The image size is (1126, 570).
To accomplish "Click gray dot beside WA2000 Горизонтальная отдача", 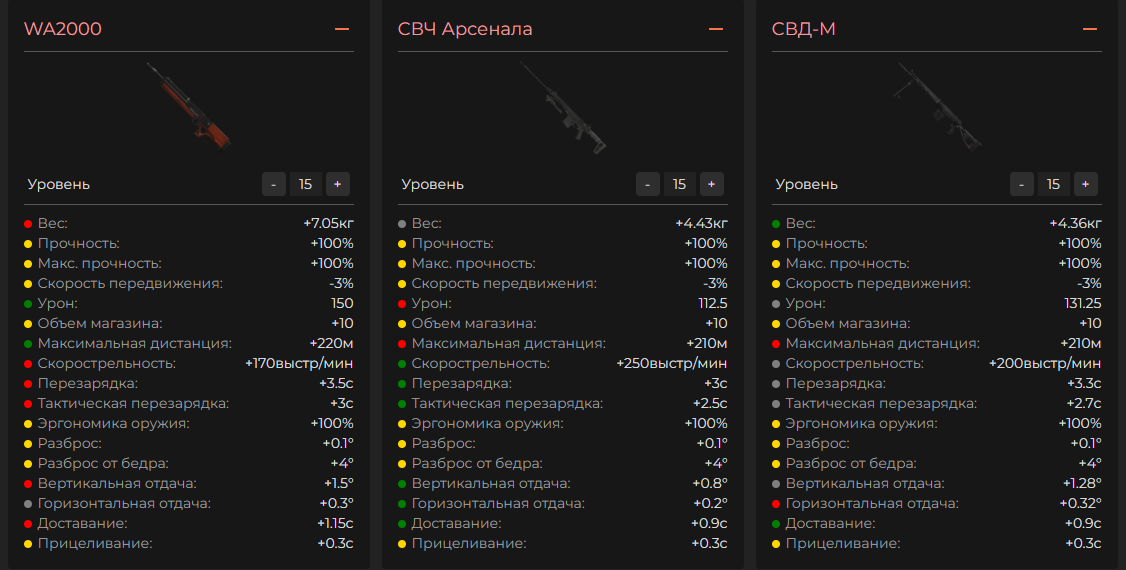I will 28,504.
